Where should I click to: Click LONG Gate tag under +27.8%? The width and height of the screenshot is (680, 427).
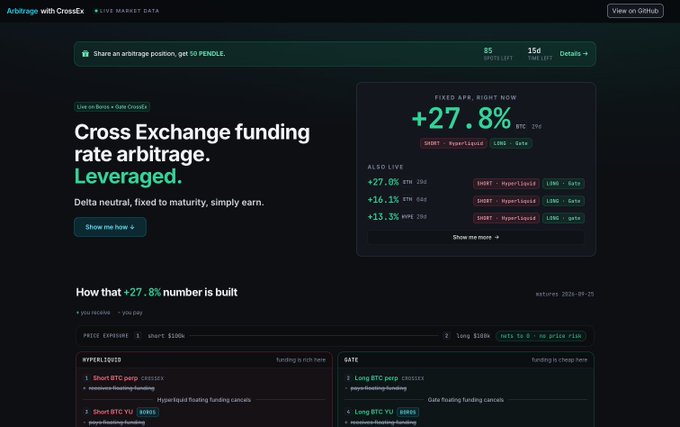click(511, 143)
